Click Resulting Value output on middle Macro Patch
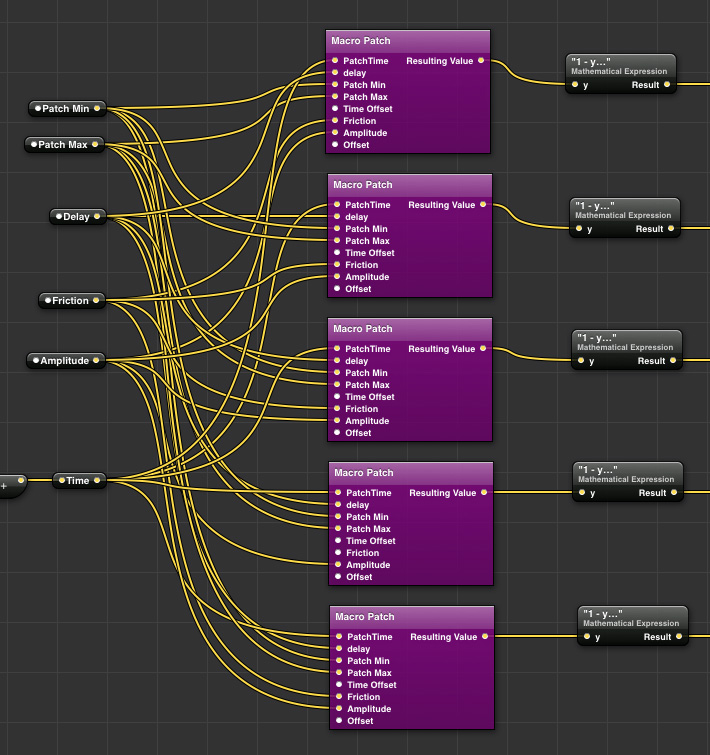The width and height of the screenshot is (710, 755). click(483, 349)
